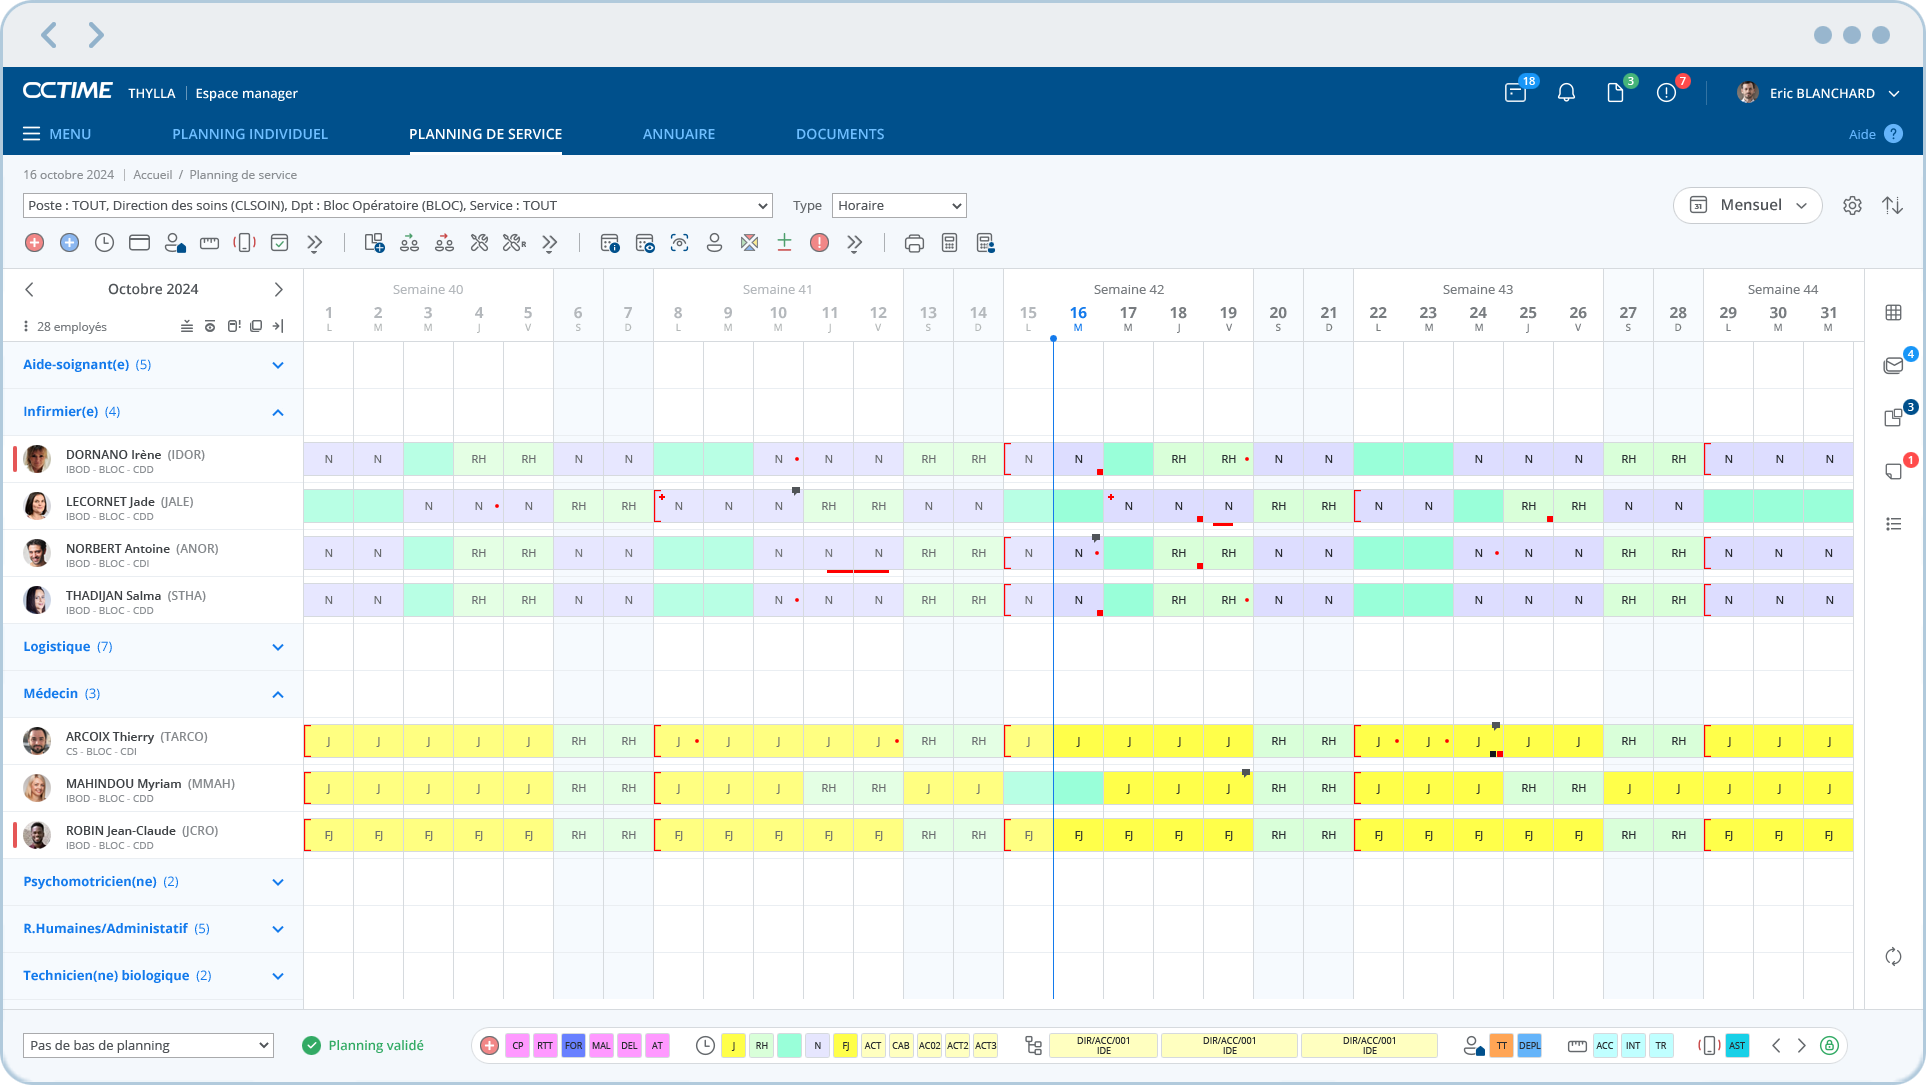Viewport: 1926px width, 1085px height.
Task: Toggle the sort order arrows next to the gear
Action: click(x=1893, y=205)
